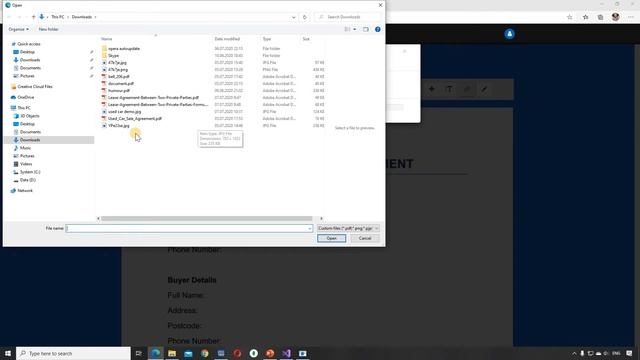640x360 pixels.
Task: Select Creative Cloud Files in sidebar
Action: pos(35,87)
